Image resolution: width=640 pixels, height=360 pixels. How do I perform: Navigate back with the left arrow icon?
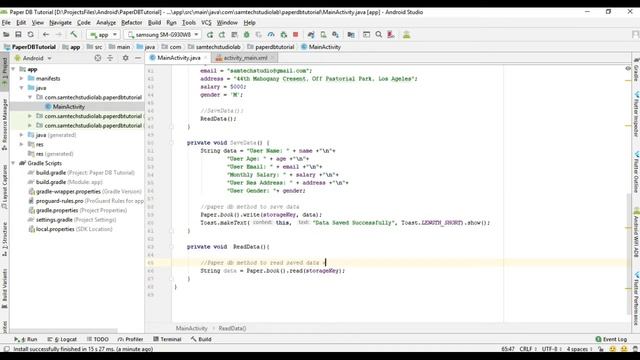[46, 35]
